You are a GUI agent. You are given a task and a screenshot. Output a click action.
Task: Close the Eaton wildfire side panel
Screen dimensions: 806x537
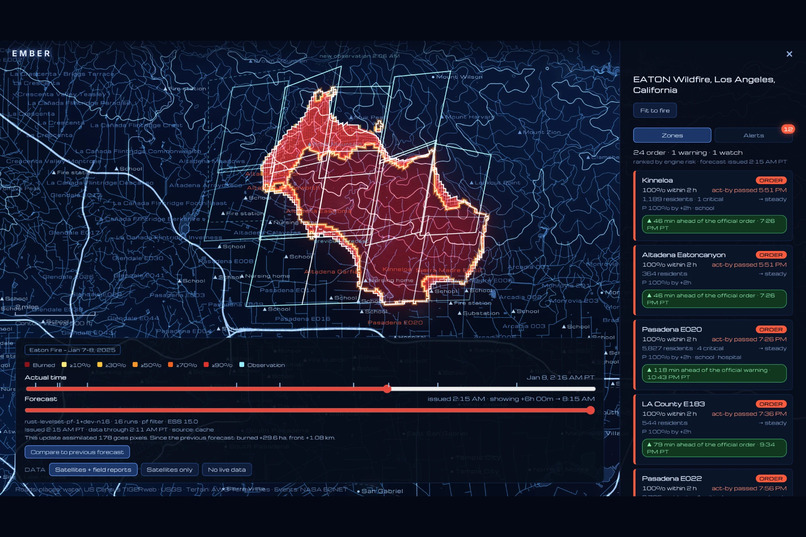coord(789,54)
